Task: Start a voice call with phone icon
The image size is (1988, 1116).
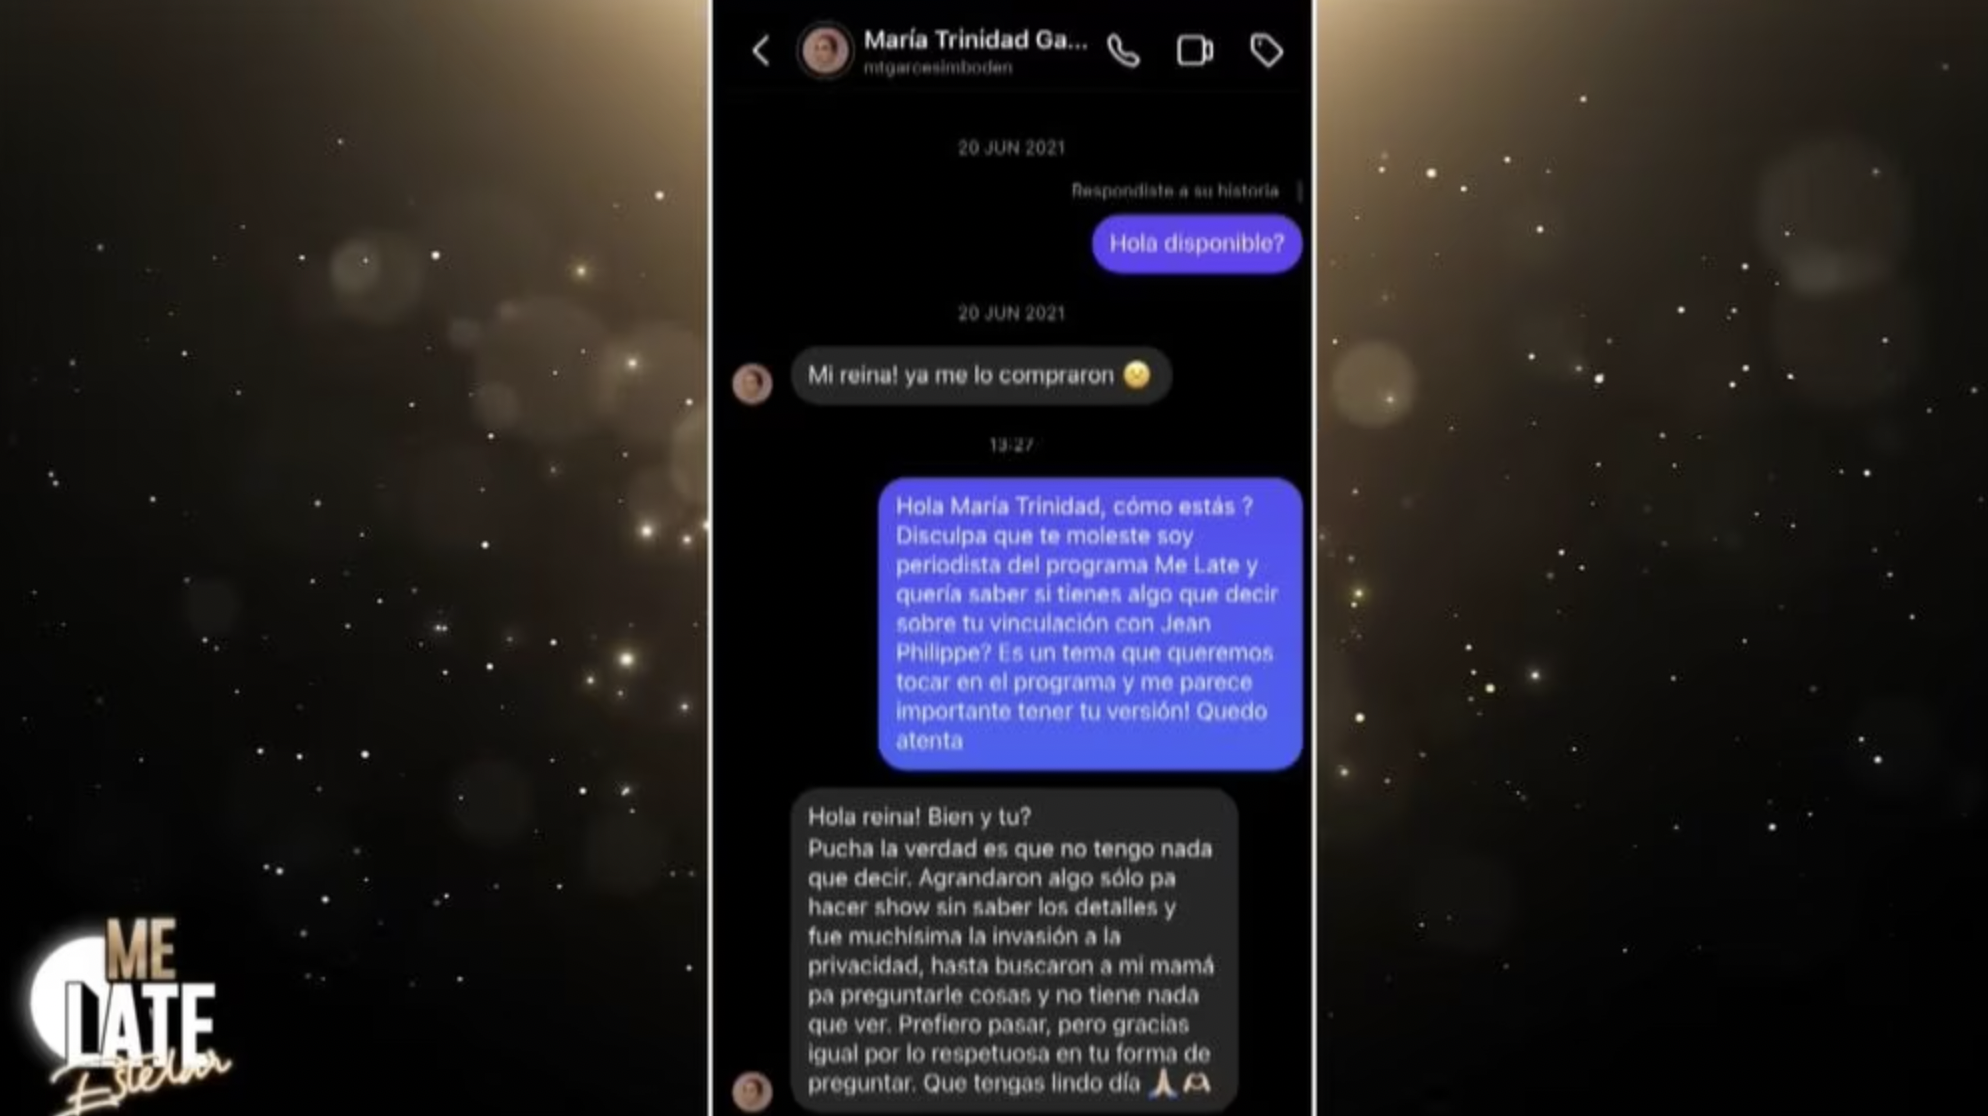Action: click(1123, 50)
